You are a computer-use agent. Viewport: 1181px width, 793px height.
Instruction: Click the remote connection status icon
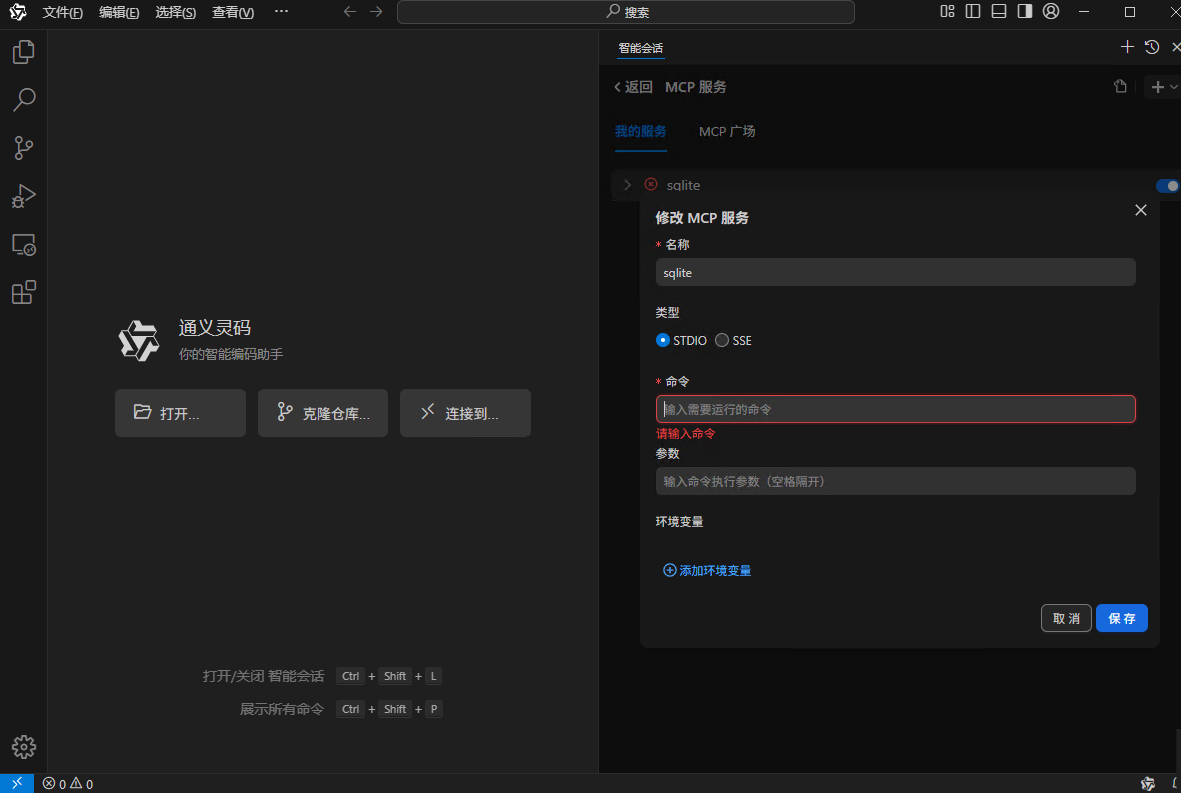coord(17,783)
